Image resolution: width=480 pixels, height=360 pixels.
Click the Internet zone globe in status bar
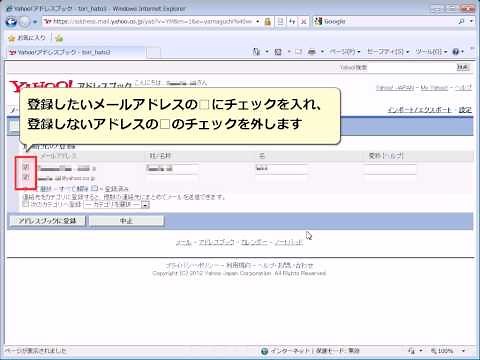click(x=265, y=351)
